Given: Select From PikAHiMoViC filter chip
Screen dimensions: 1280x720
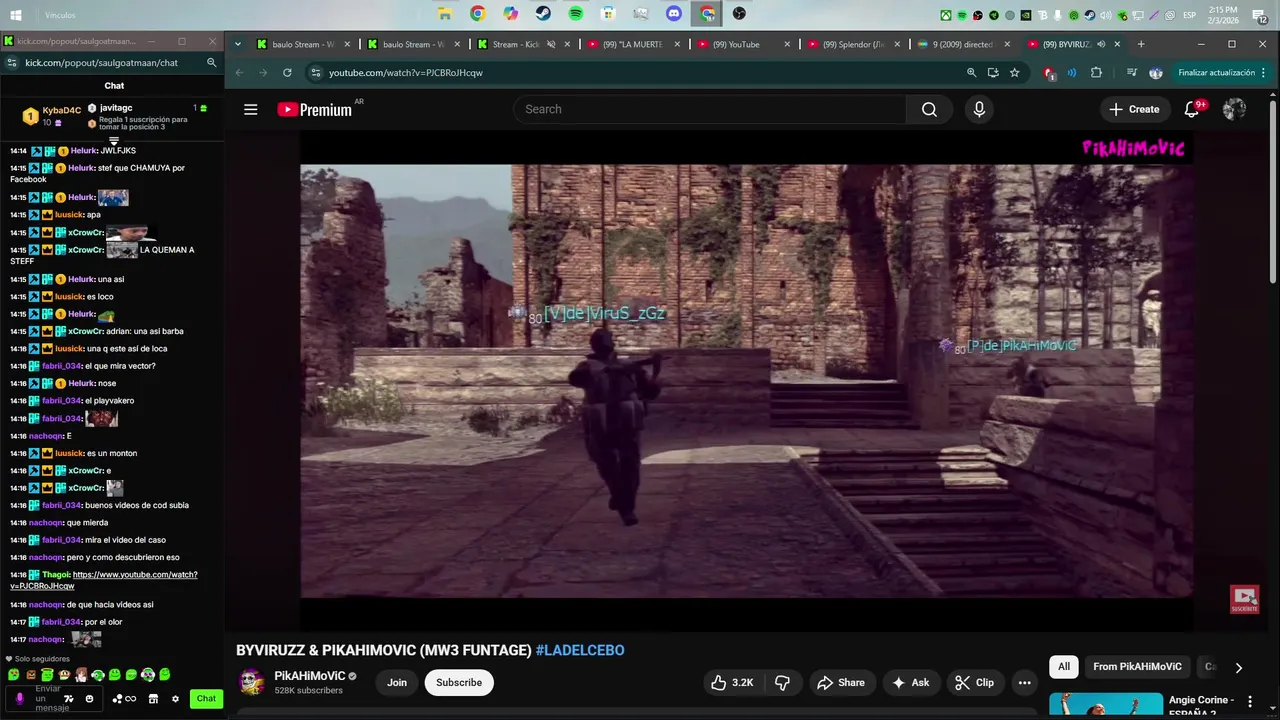Looking at the screenshot, I should [x=1137, y=667].
